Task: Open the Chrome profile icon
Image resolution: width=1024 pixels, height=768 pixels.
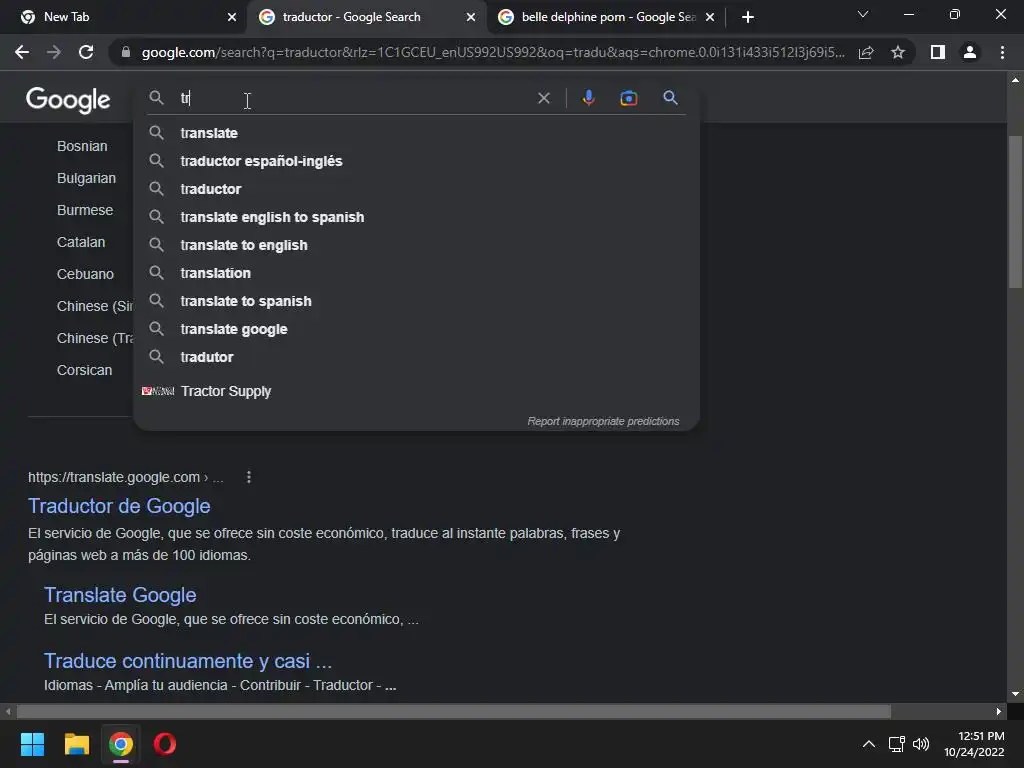Action: (x=970, y=52)
